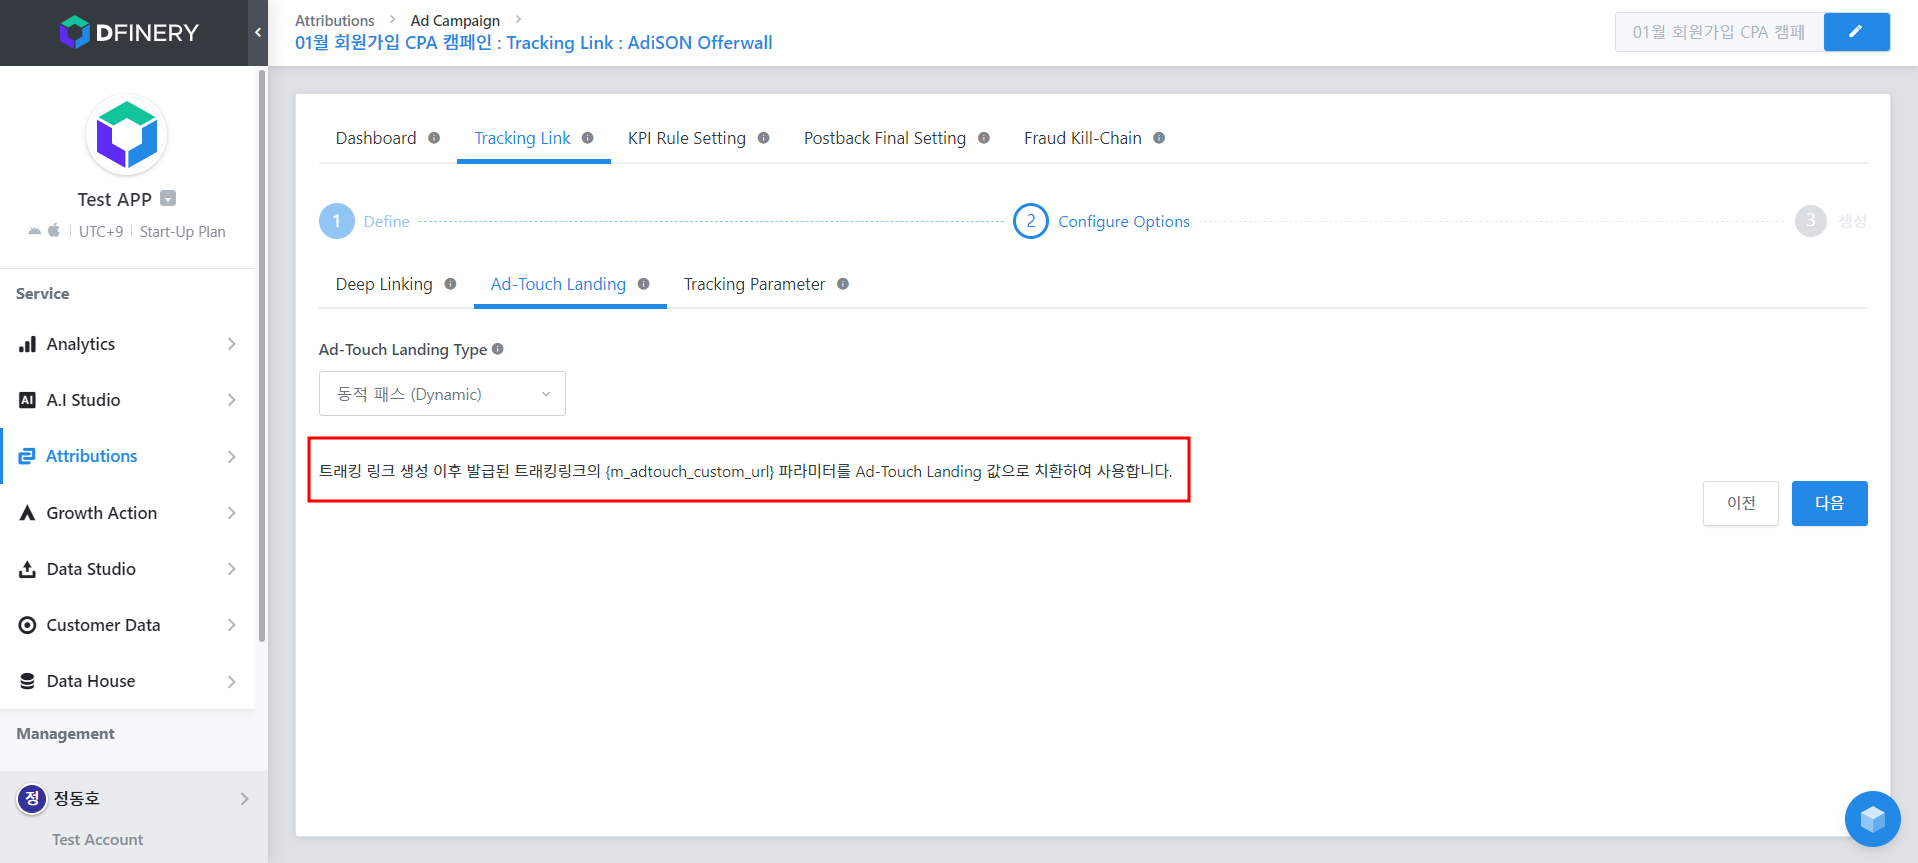Viewport: 1918px width, 863px height.
Task: Click the Ad-Touch Landing Type info icon
Action: point(498,349)
